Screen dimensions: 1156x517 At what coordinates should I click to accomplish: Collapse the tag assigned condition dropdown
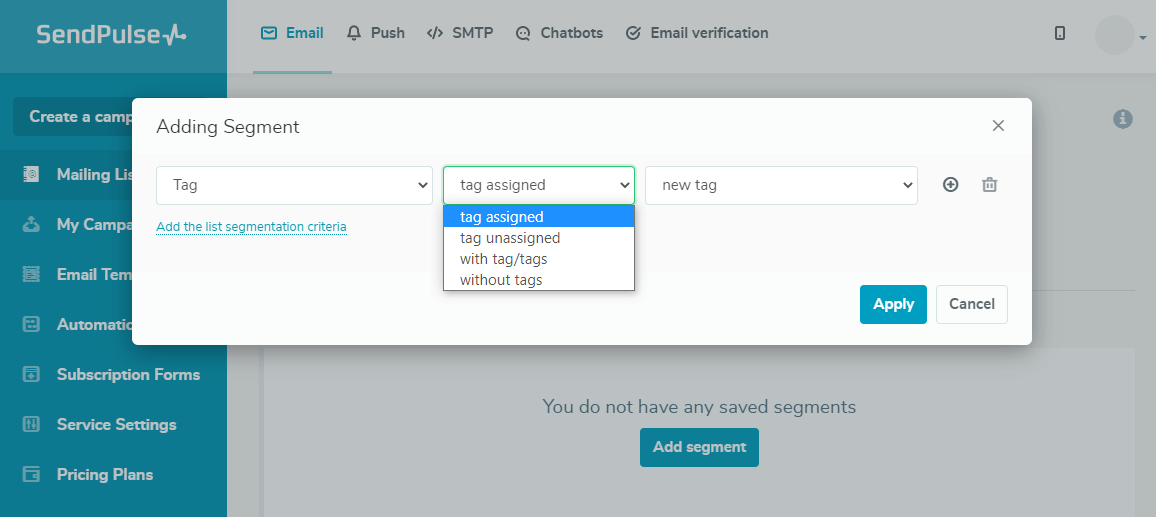point(538,185)
